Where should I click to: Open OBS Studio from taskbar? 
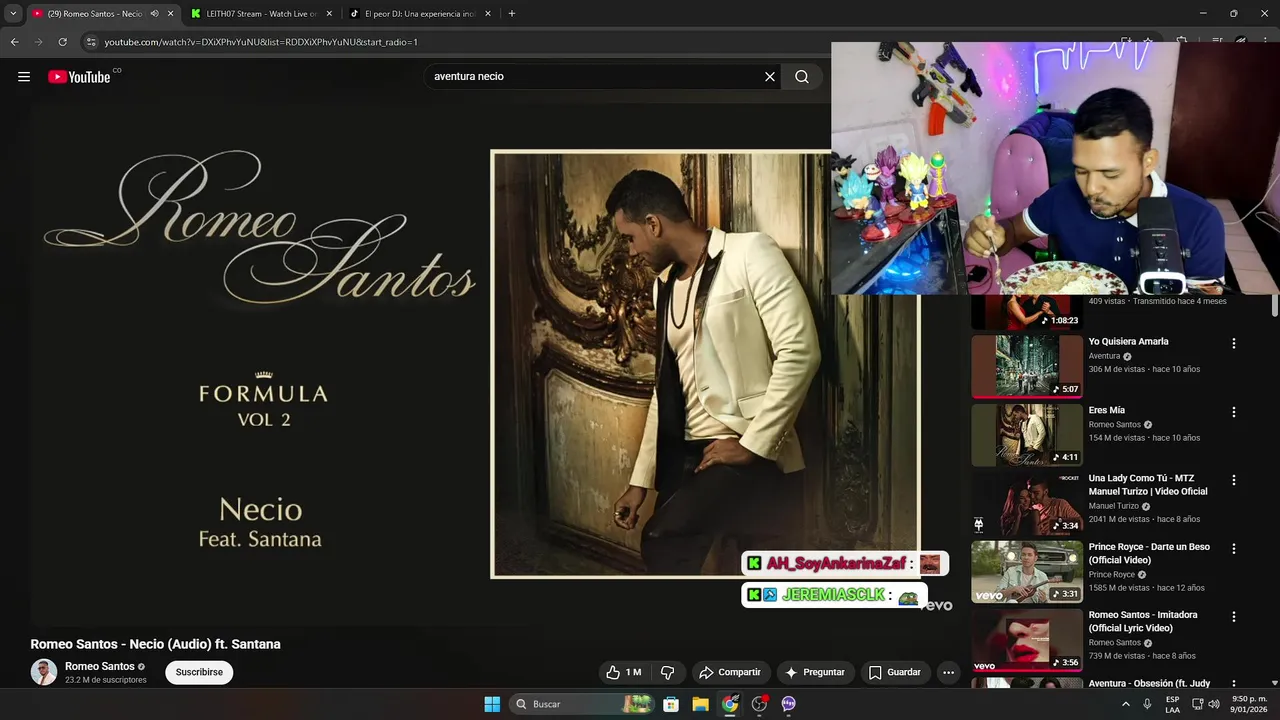point(759,704)
